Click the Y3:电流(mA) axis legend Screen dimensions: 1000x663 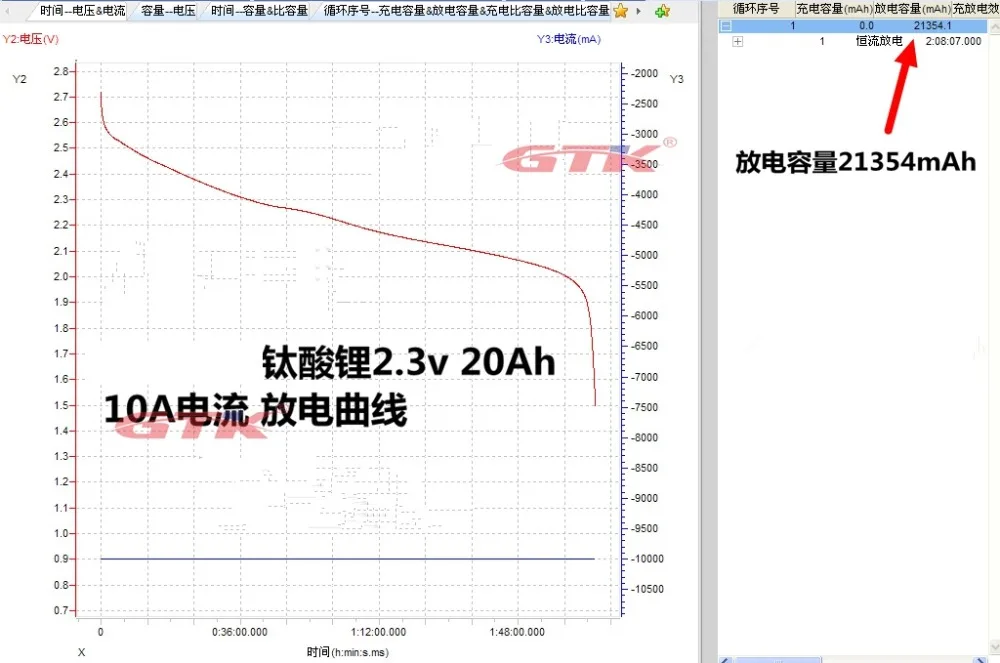point(569,39)
